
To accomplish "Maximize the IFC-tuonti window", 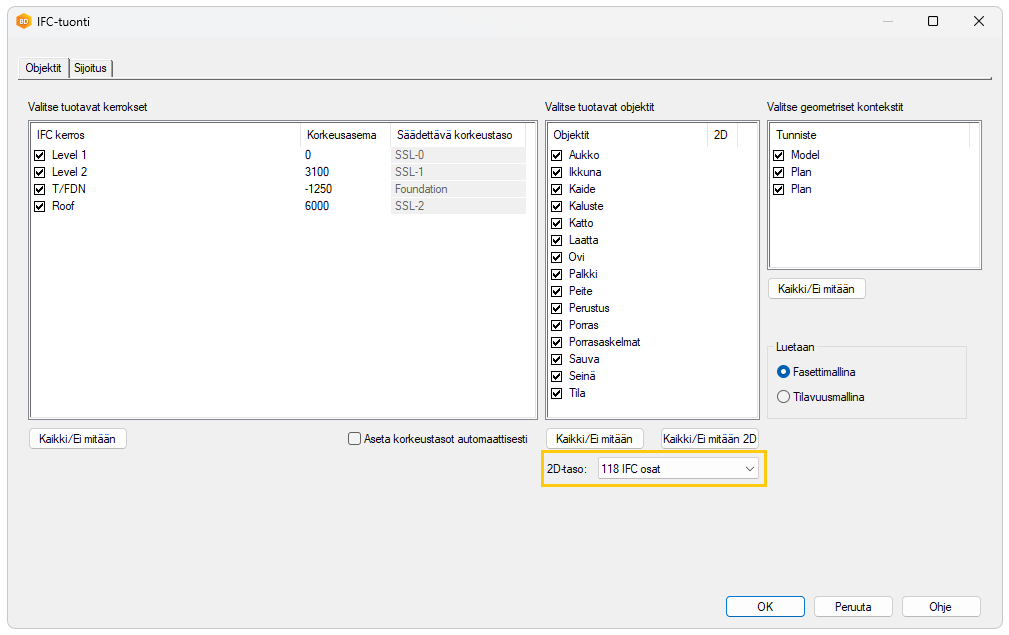I will (933, 21).
